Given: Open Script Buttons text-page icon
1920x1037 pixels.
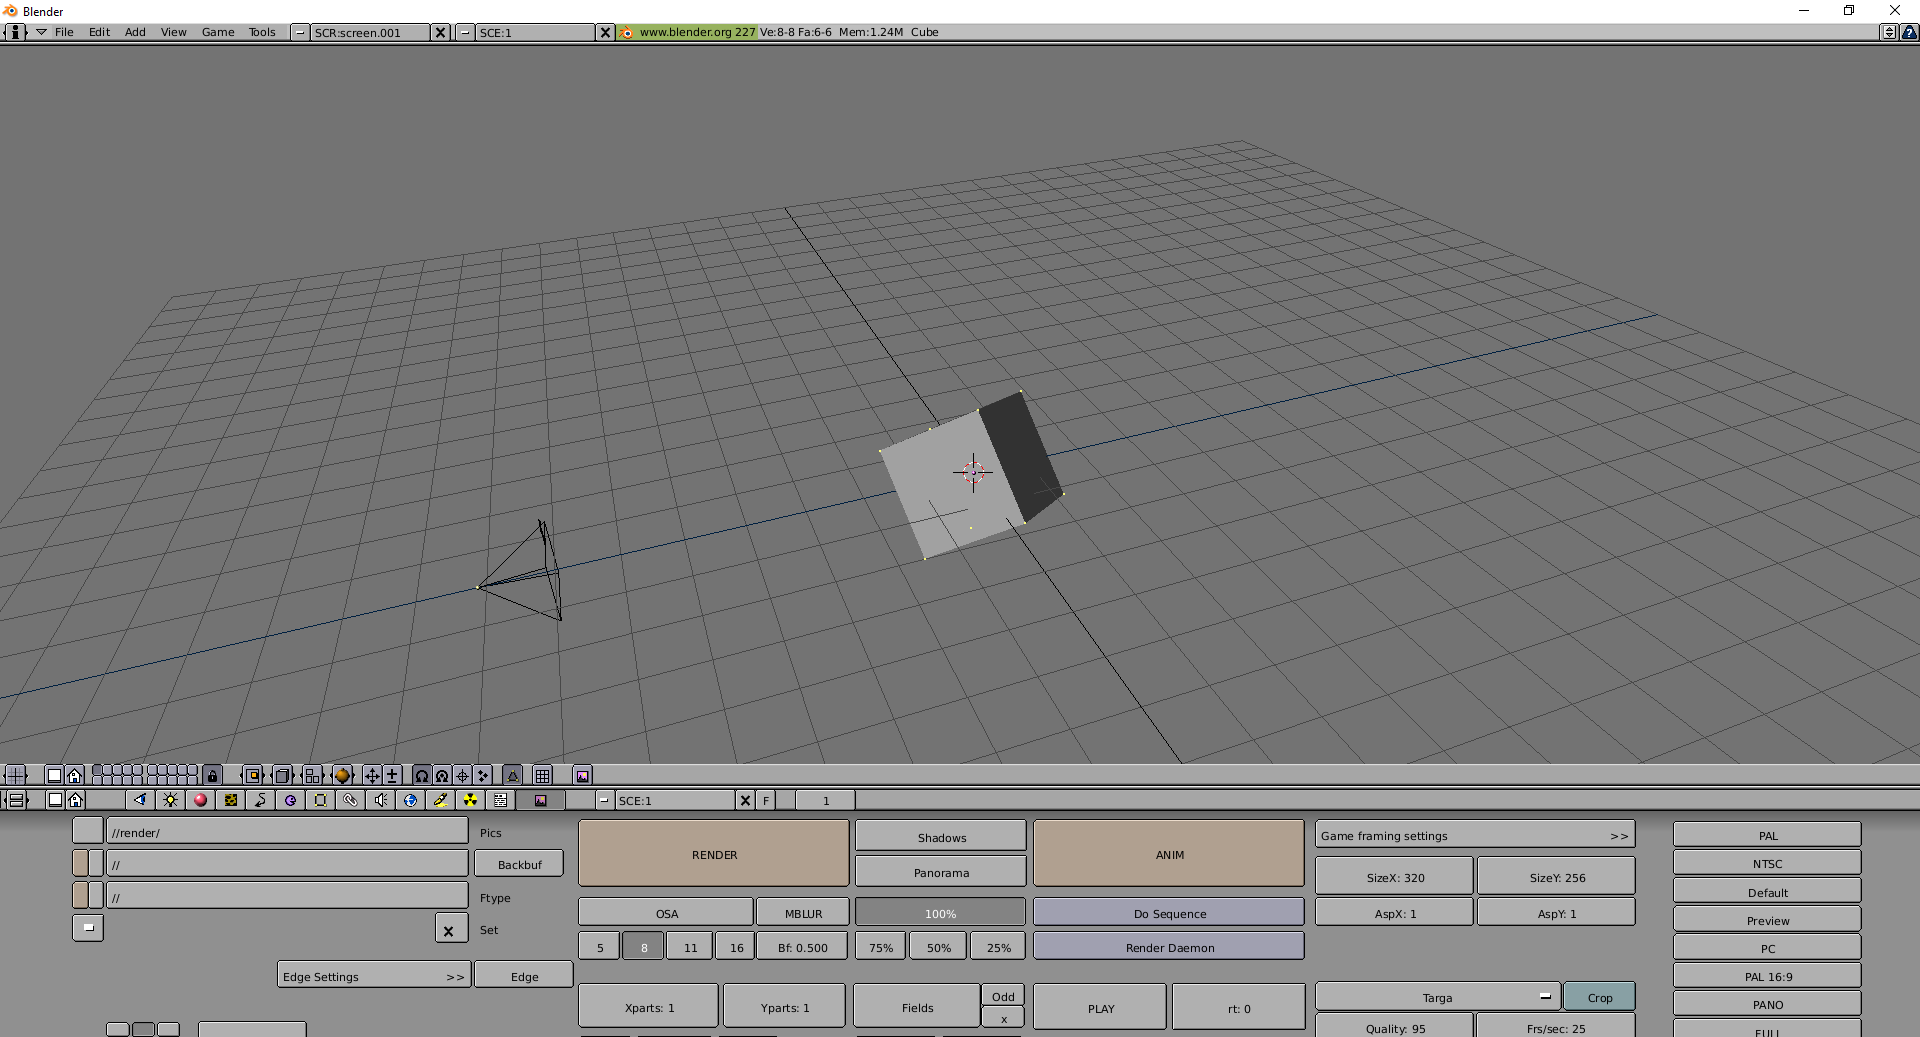Looking at the screenshot, I should (500, 800).
